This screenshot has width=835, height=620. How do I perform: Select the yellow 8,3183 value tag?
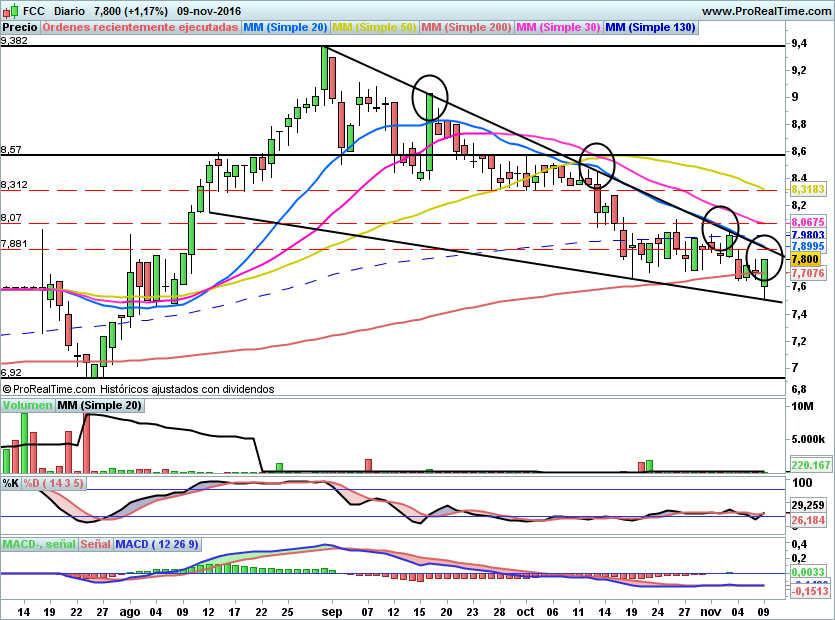point(806,188)
